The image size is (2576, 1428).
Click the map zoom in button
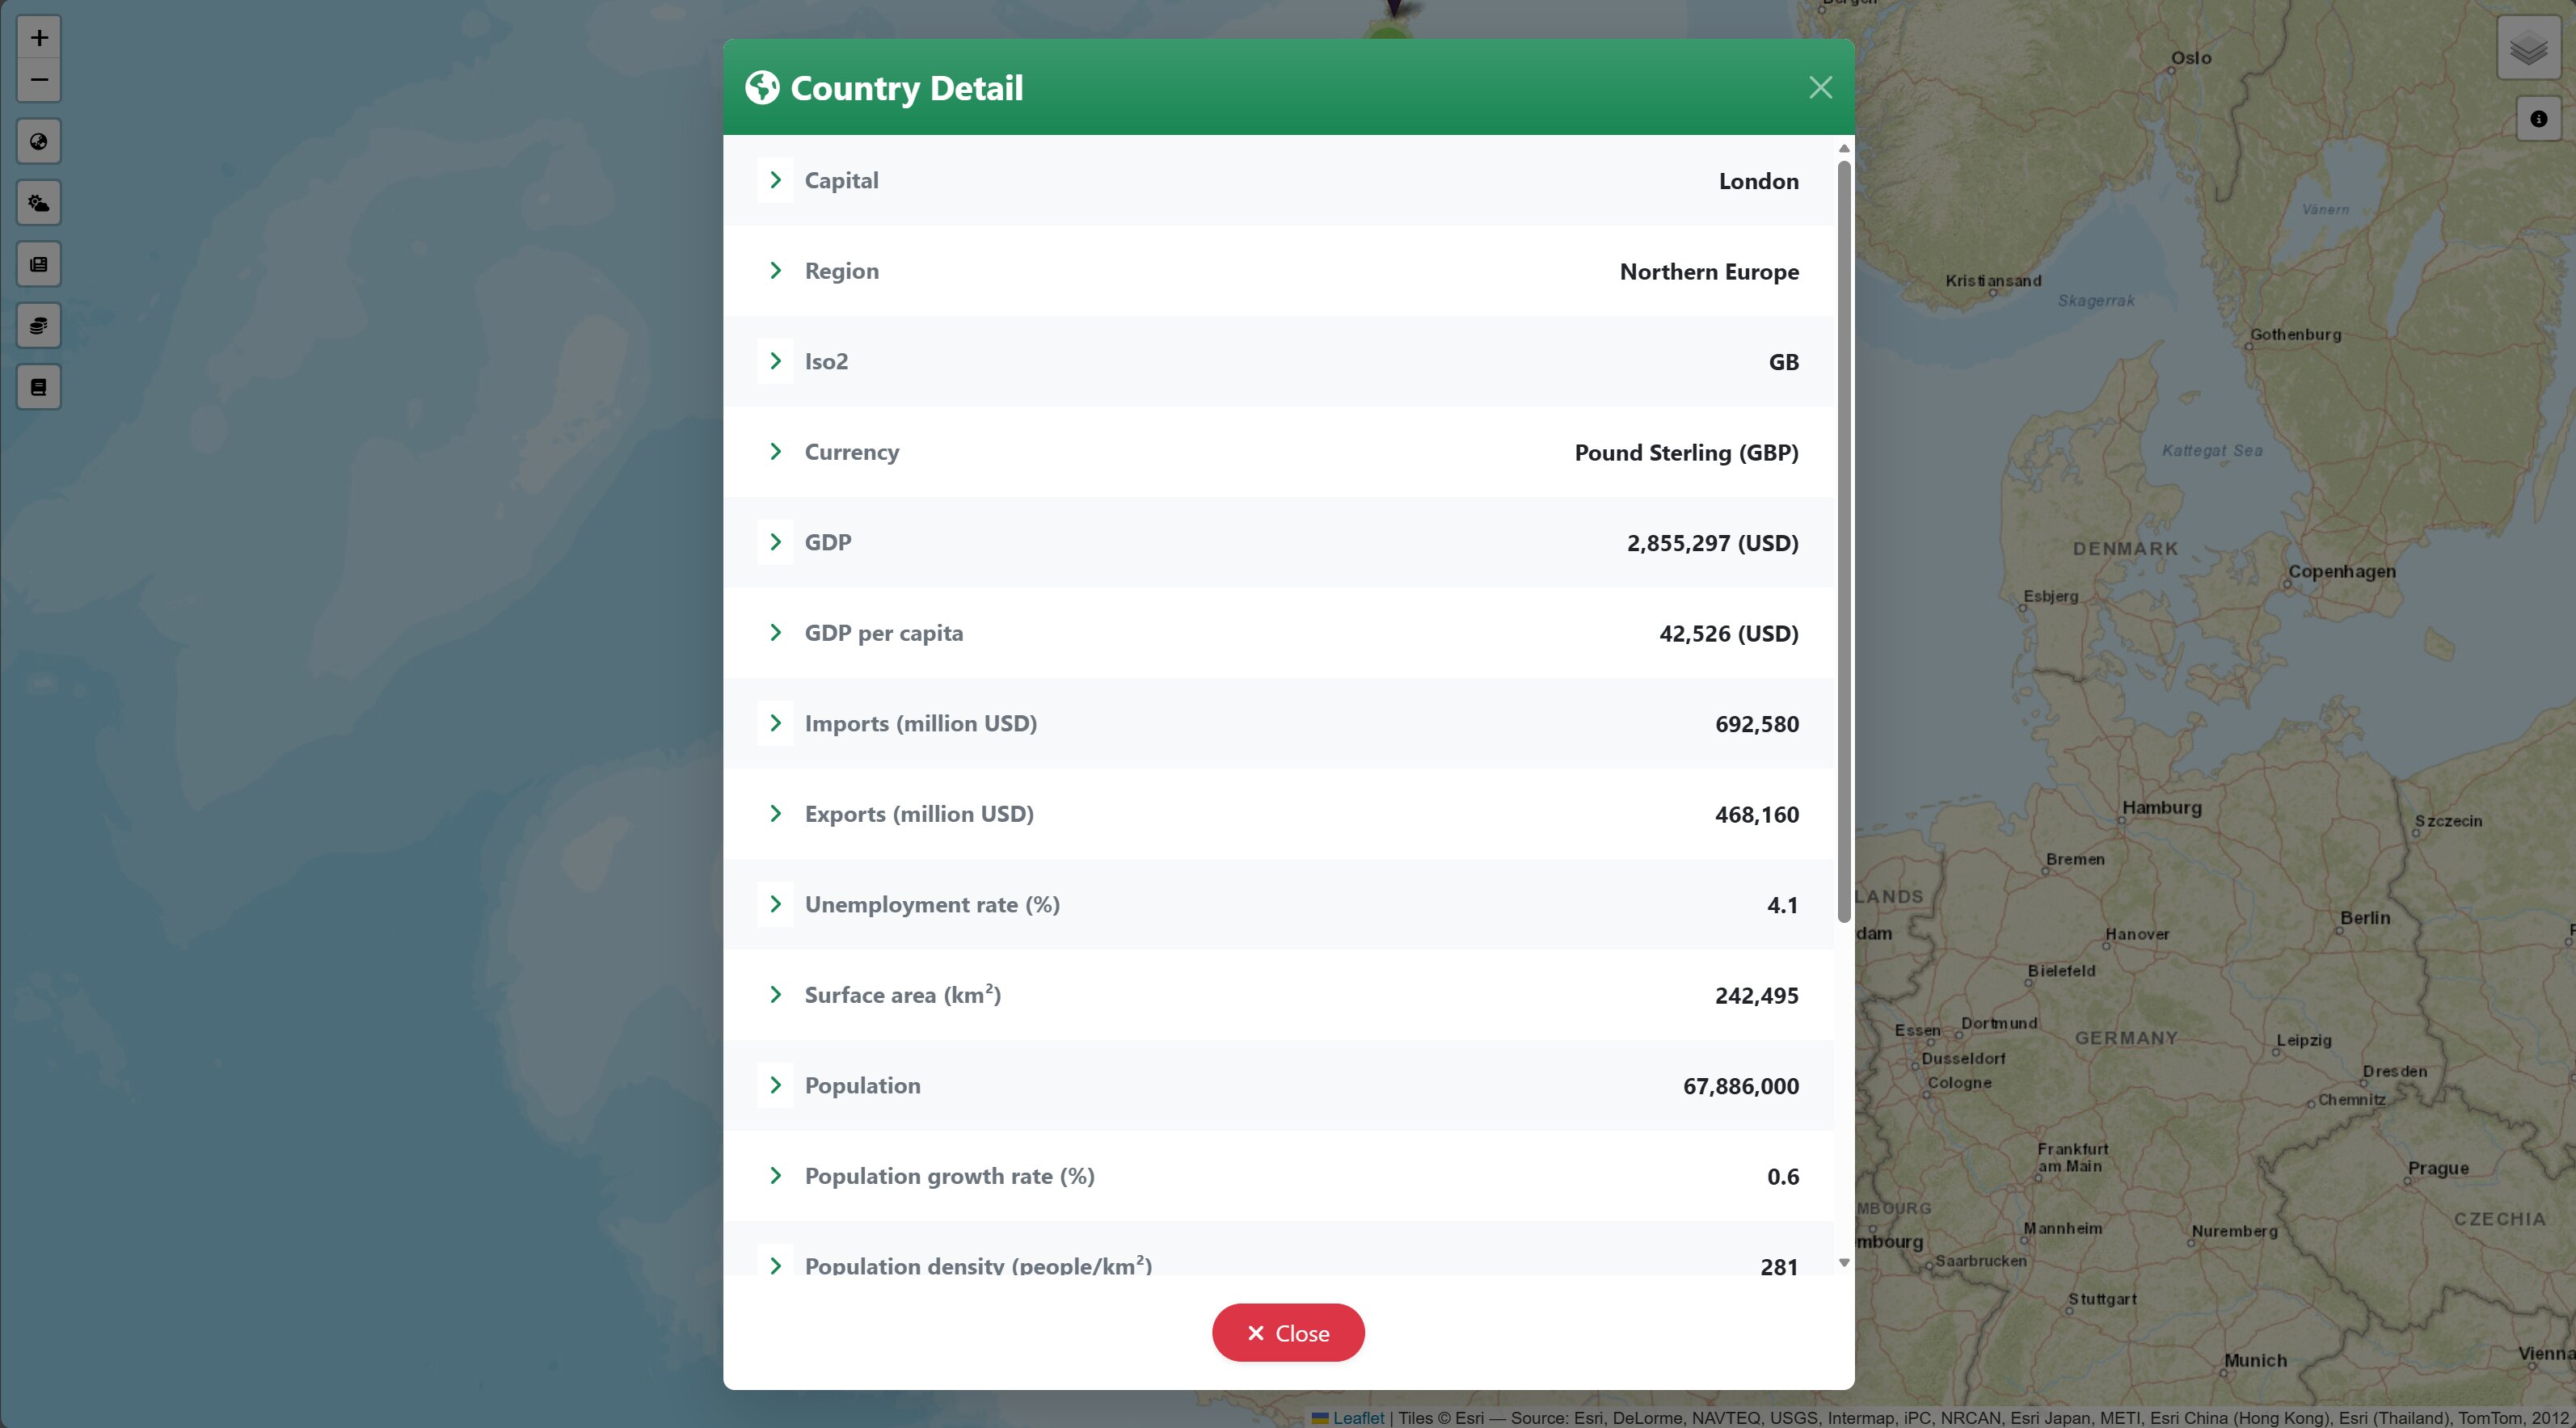point(39,38)
